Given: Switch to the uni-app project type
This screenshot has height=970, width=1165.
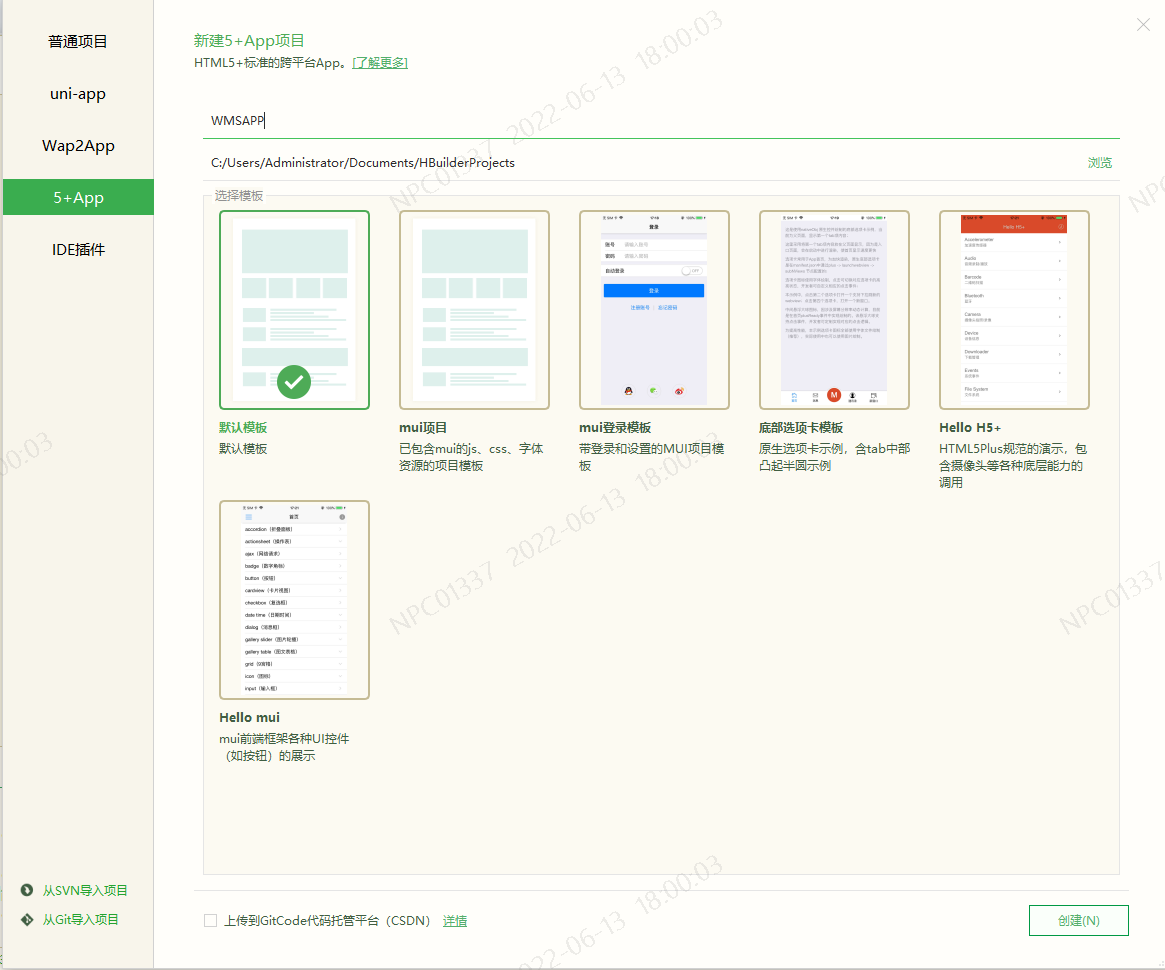Looking at the screenshot, I should click(78, 94).
